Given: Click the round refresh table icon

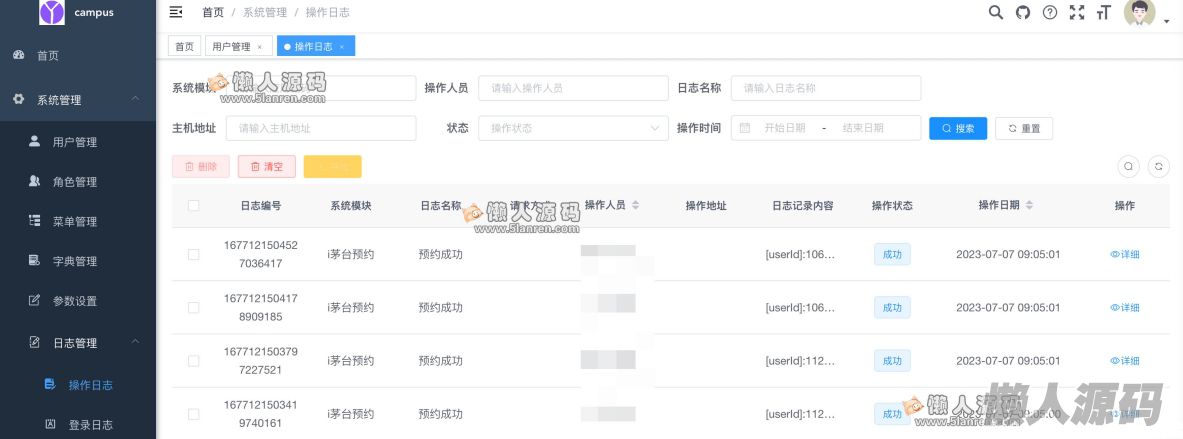Looking at the screenshot, I should (1159, 167).
